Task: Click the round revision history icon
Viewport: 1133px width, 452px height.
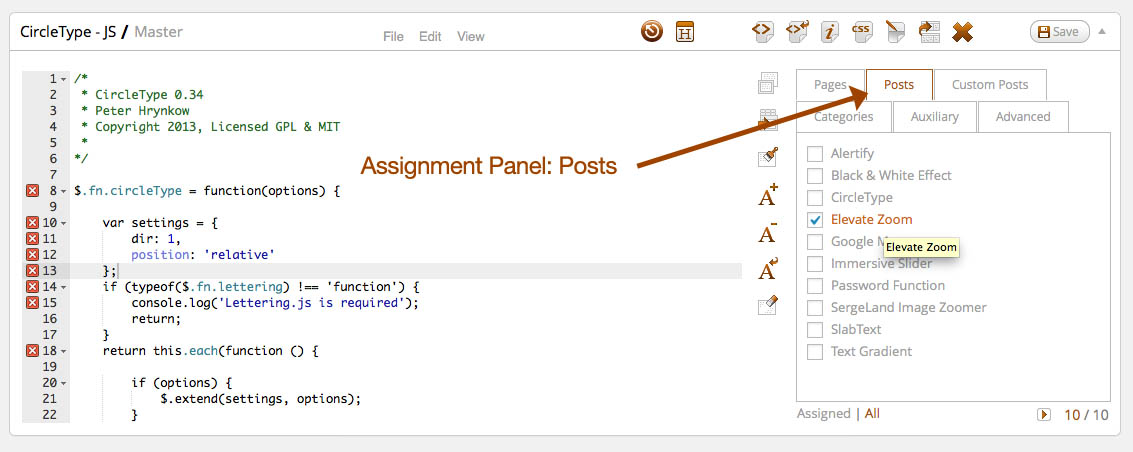Action: click(652, 32)
